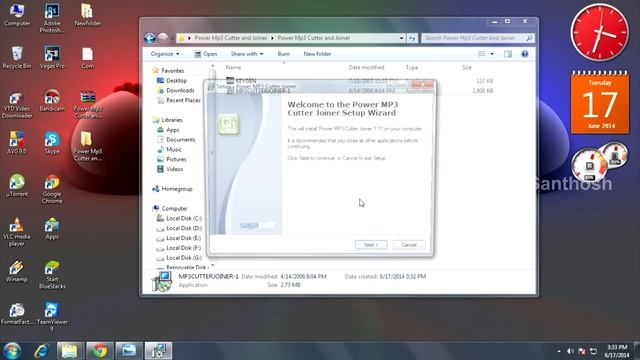Select the KEYGEN file row
This screenshot has height=360, width=640.
click(359, 81)
